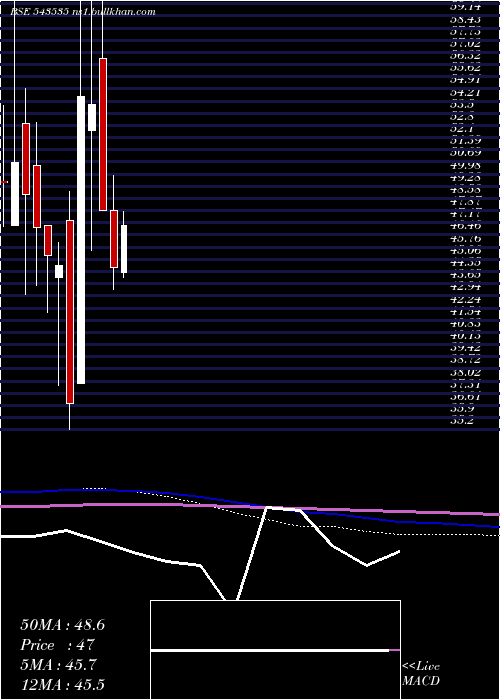Click the tallest white candlestick body
The width and height of the screenshot is (500, 700).
point(81,240)
